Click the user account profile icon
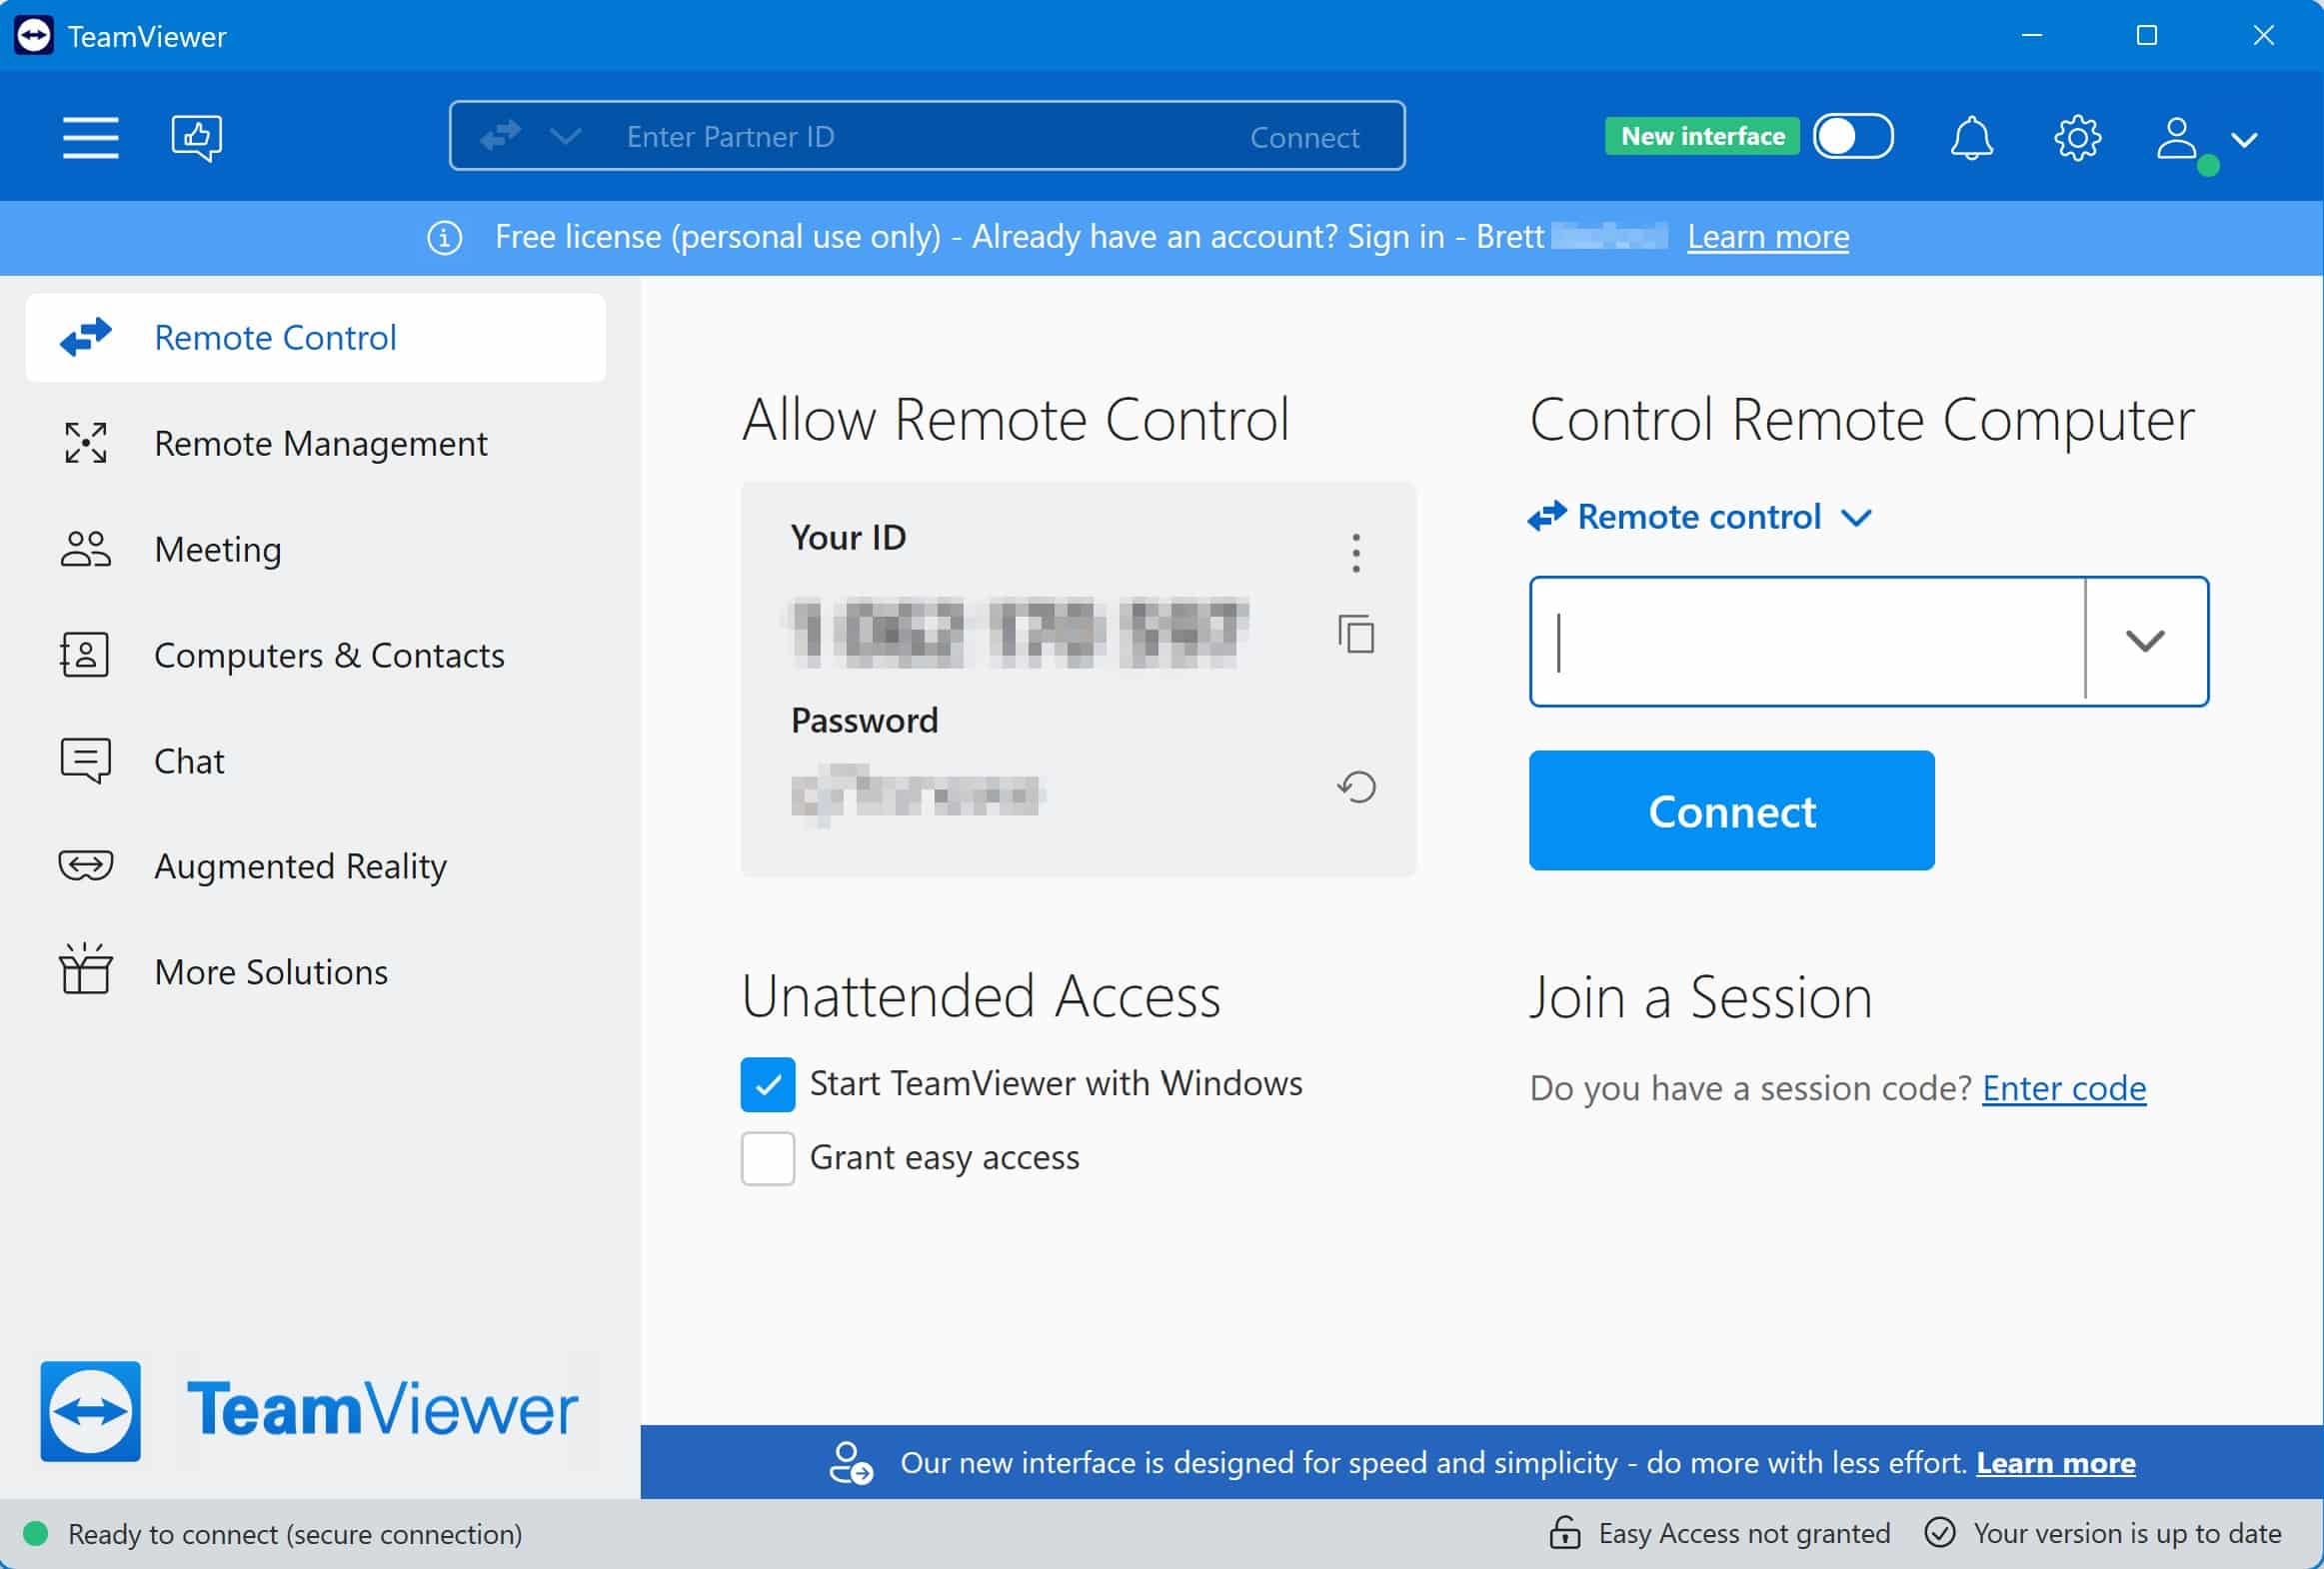The height and width of the screenshot is (1569, 2324). [2176, 137]
